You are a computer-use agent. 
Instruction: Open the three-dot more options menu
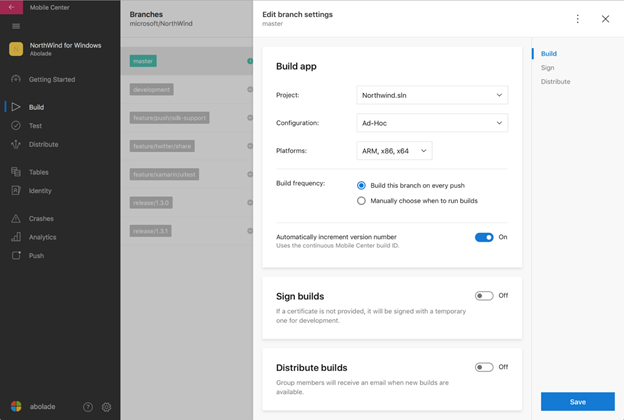tap(577, 19)
